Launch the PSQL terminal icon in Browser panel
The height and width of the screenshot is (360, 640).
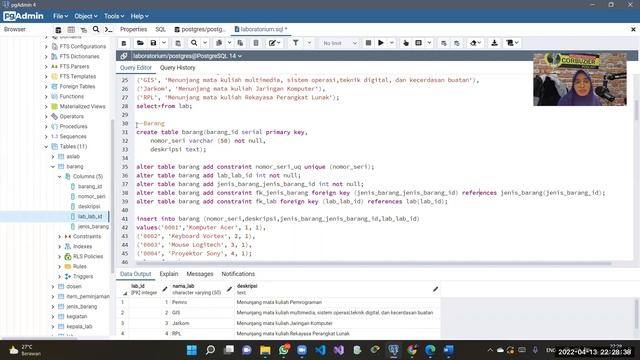(108, 29)
